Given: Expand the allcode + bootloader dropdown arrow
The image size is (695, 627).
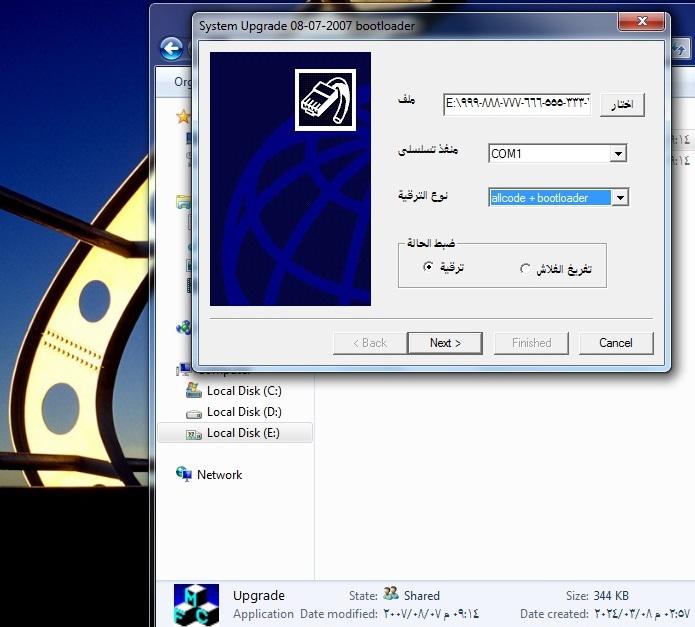Looking at the screenshot, I should point(620,198).
